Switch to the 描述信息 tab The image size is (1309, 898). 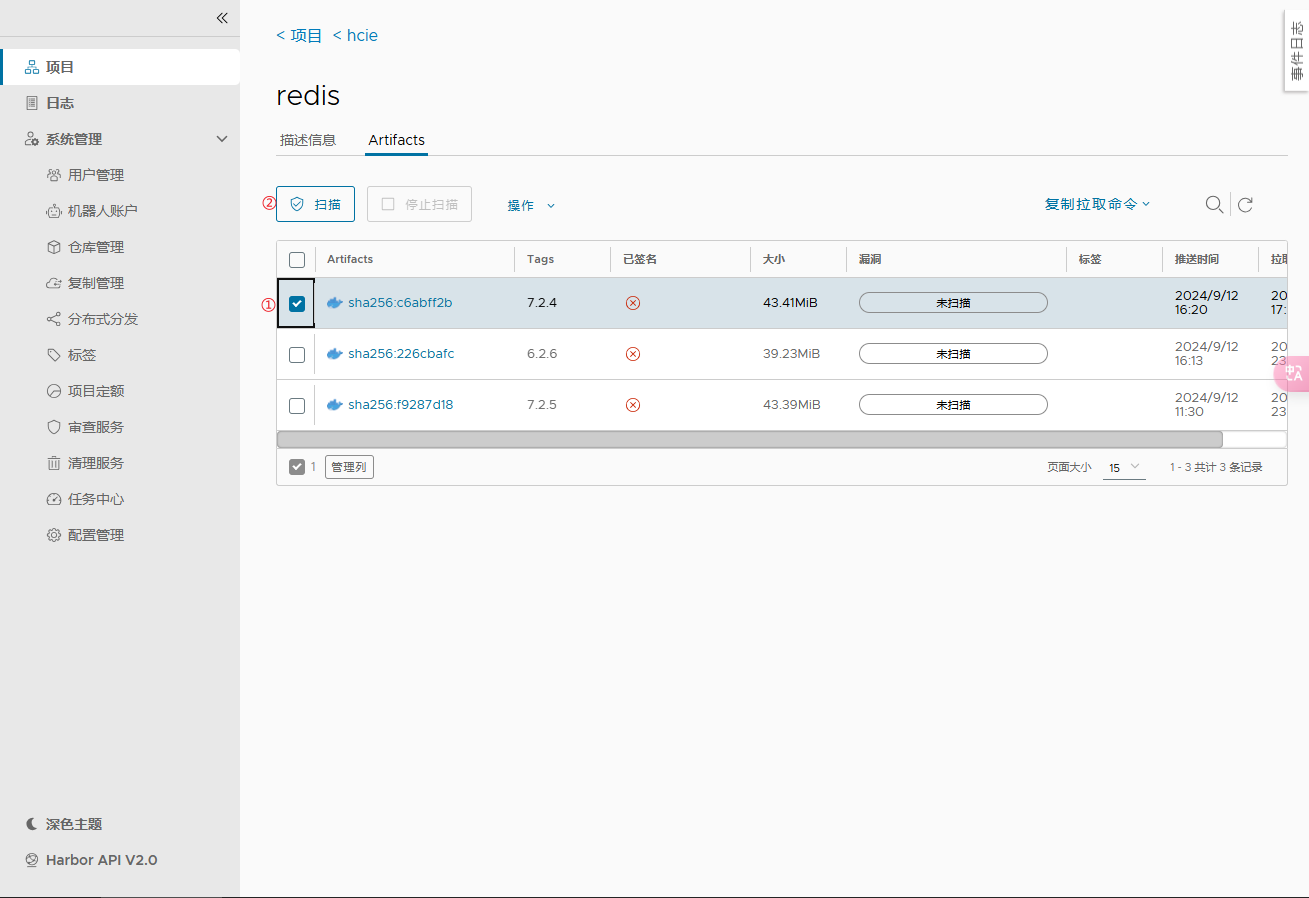pyautogui.click(x=308, y=140)
